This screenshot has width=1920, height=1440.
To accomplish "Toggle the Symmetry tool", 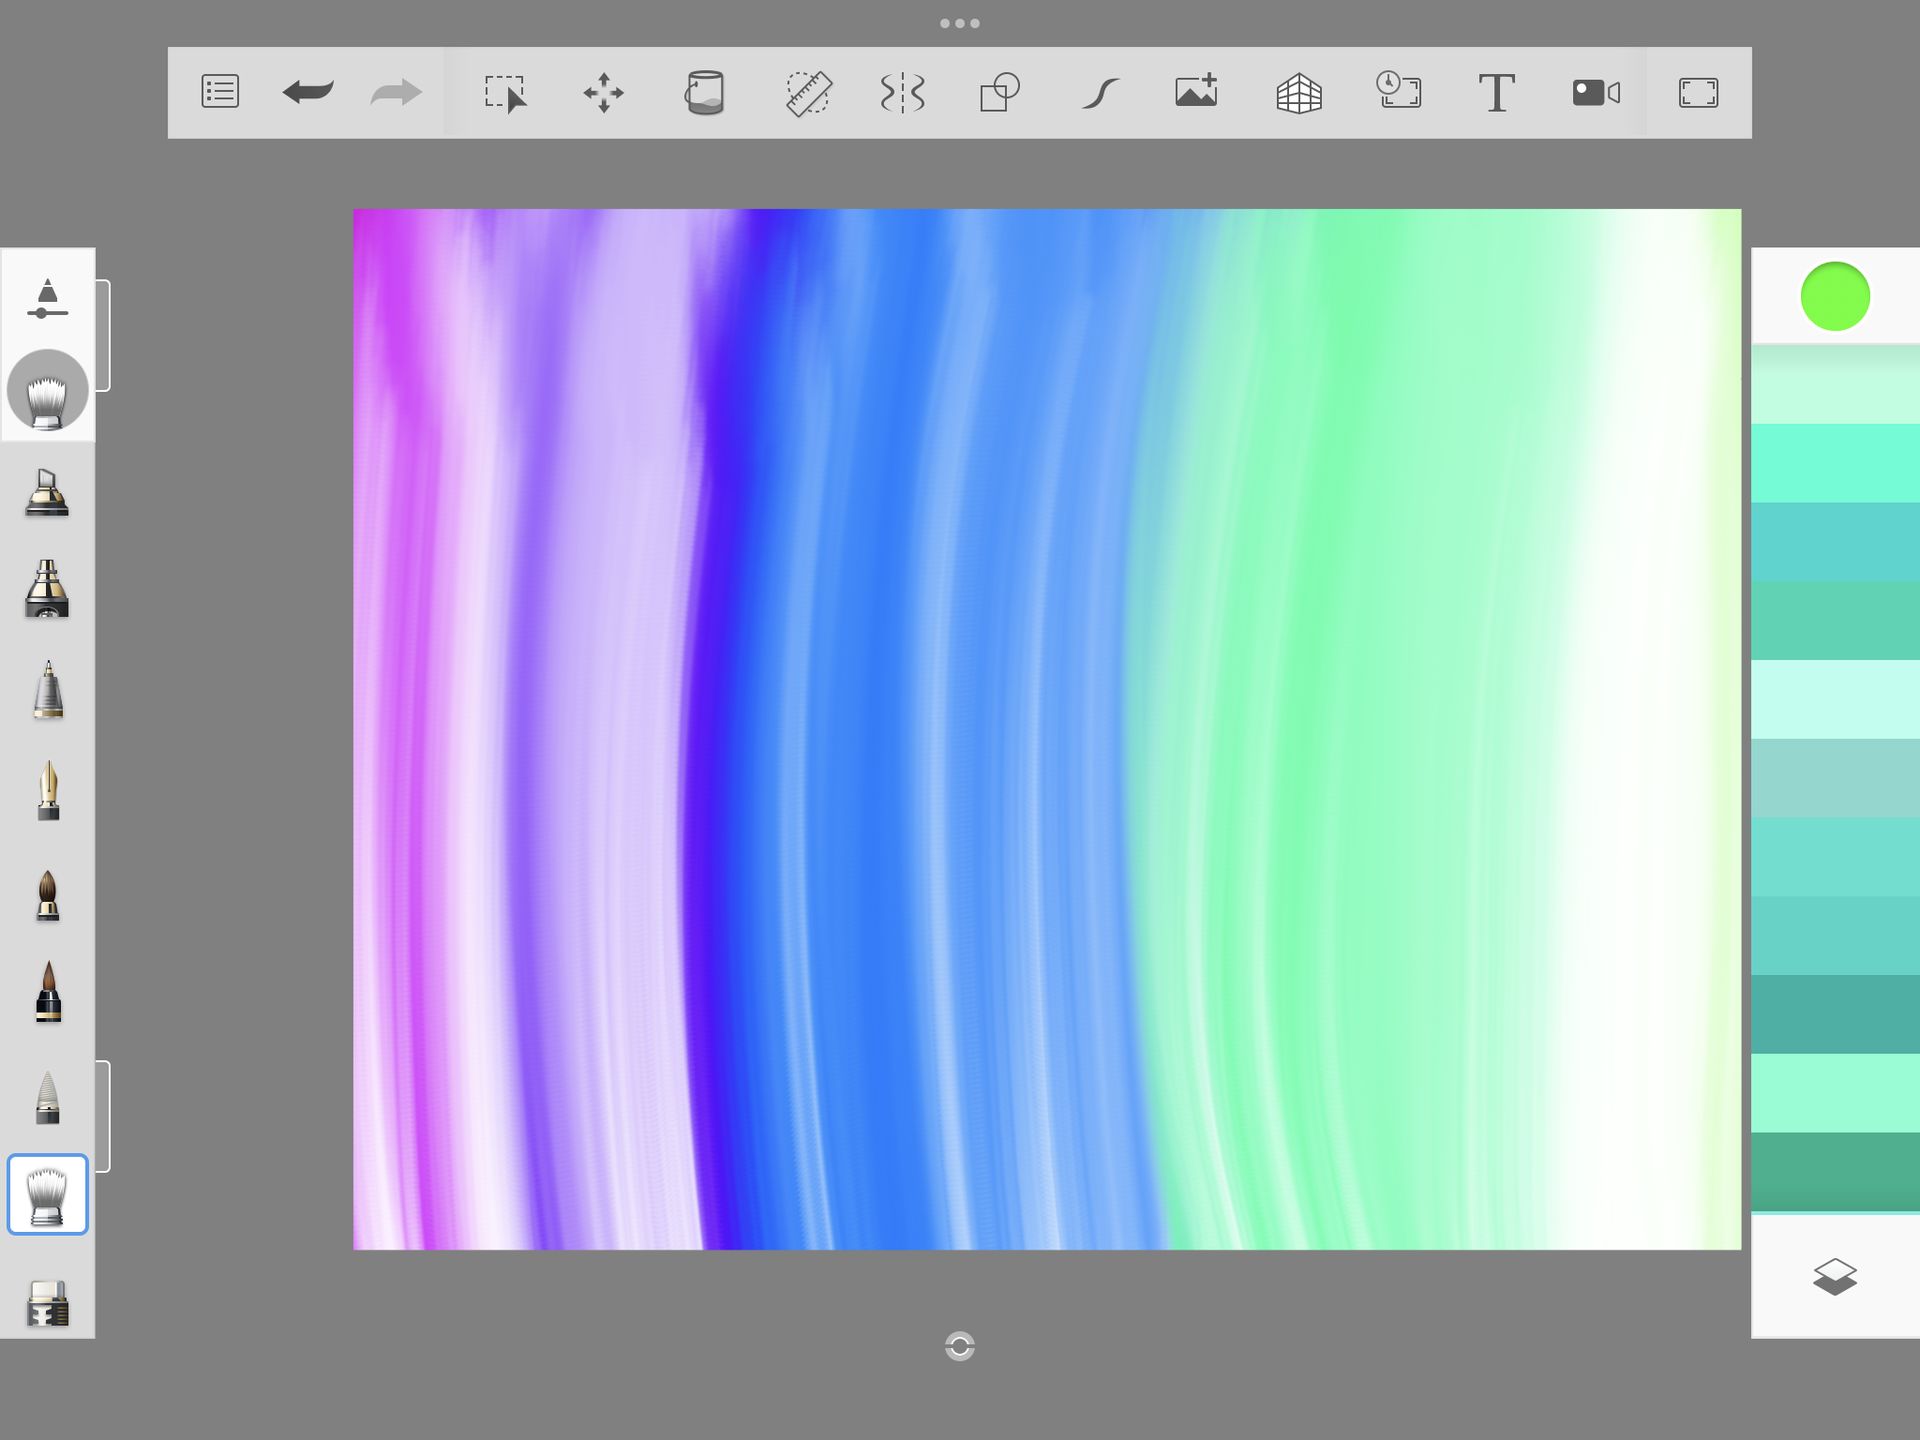I will click(x=902, y=93).
